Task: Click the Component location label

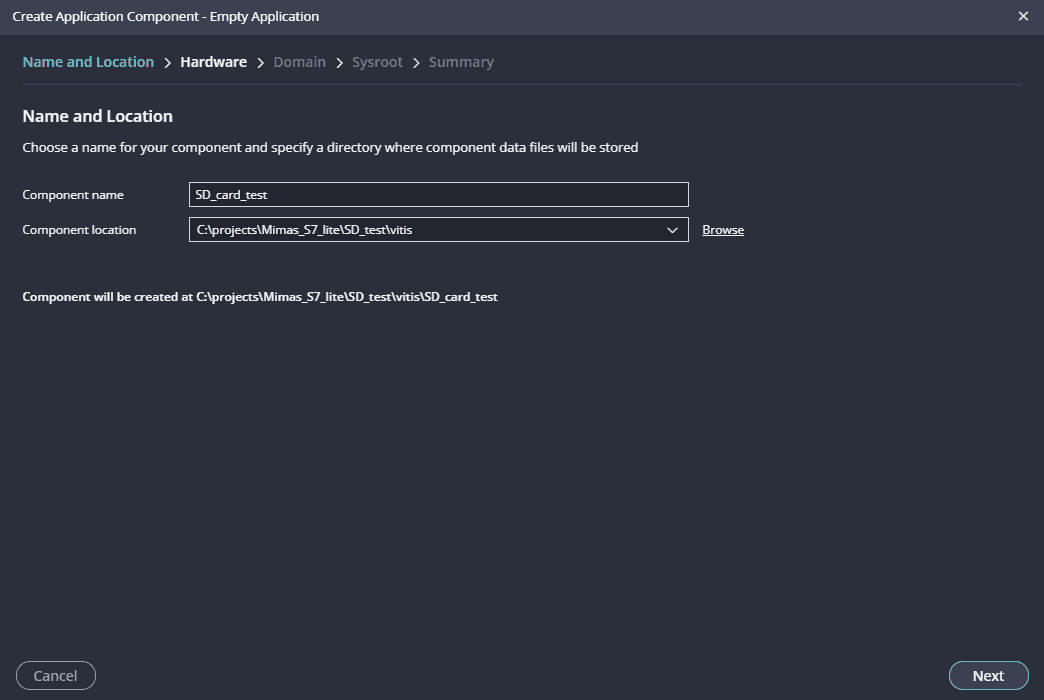Action: click(79, 230)
